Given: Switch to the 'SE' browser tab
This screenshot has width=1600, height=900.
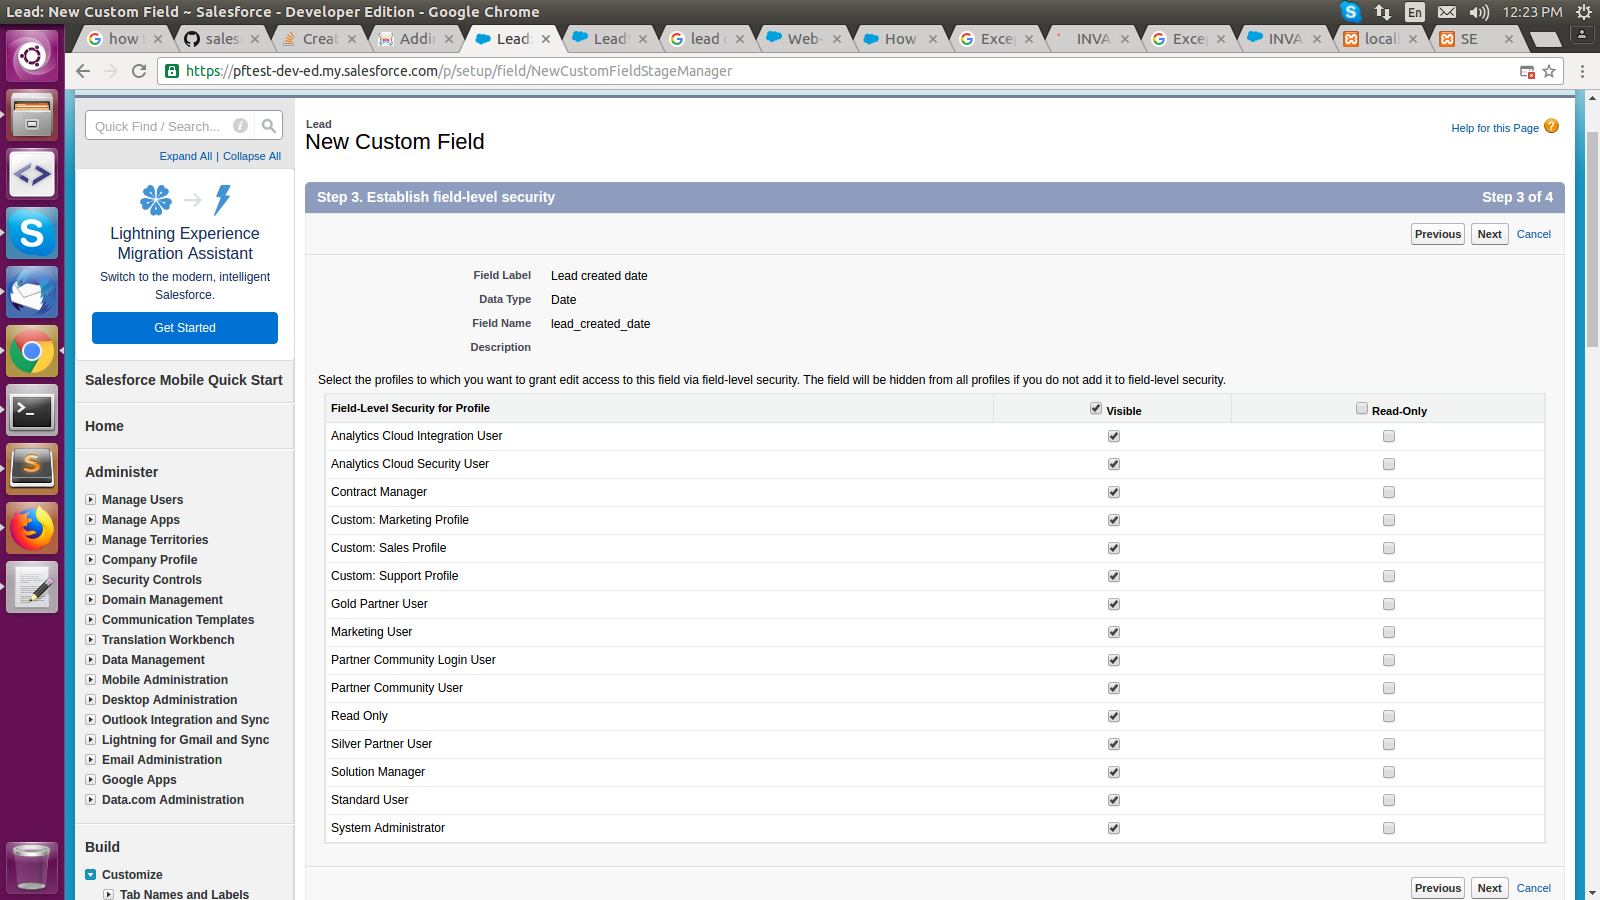Looking at the screenshot, I should click(x=1476, y=39).
